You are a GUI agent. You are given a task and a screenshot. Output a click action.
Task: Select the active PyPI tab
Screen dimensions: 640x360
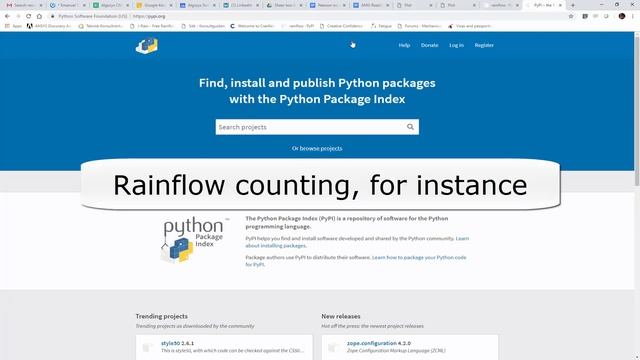pyautogui.click(x=544, y=5)
